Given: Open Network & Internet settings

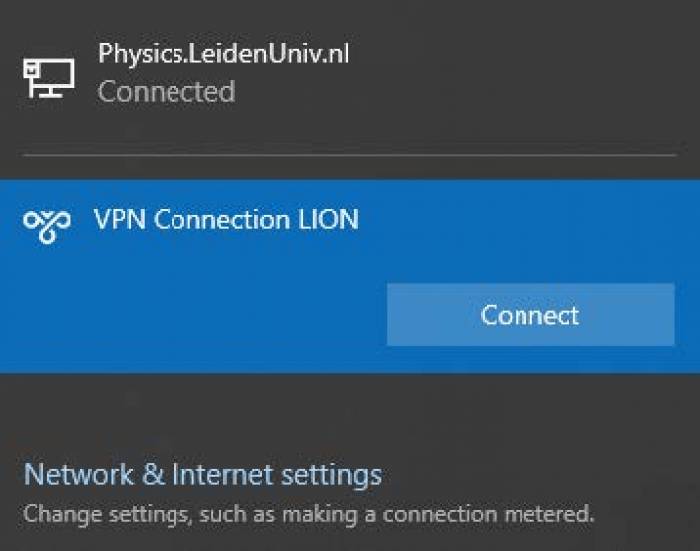Looking at the screenshot, I should 203,474.
